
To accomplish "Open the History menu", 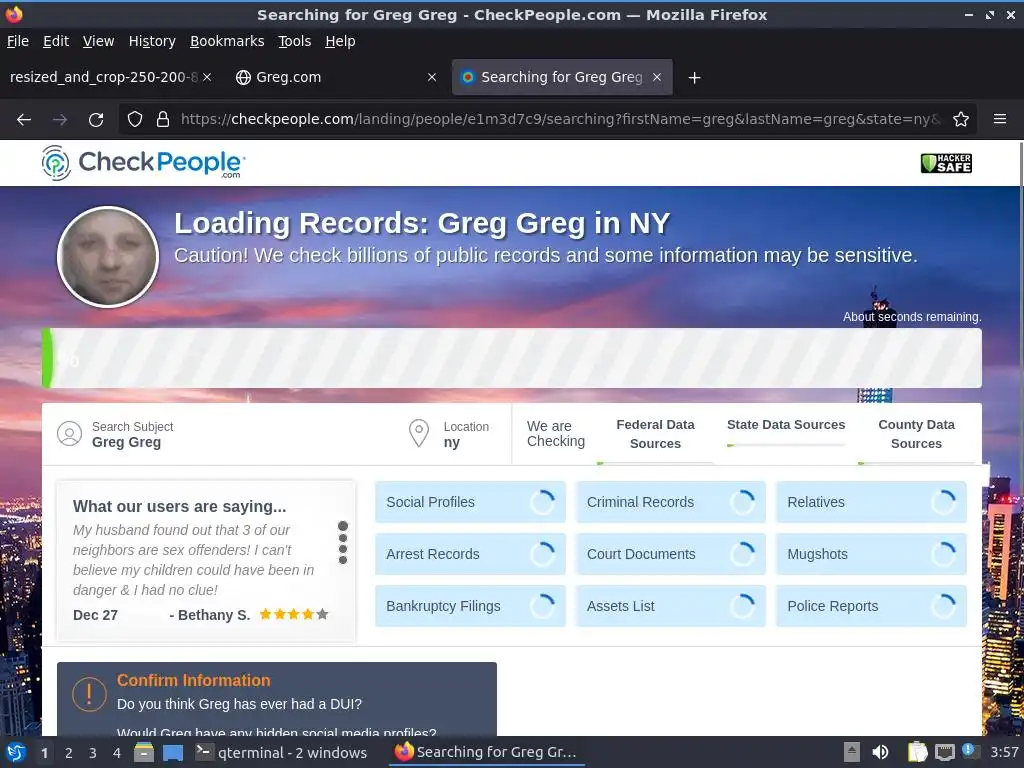I will [152, 41].
